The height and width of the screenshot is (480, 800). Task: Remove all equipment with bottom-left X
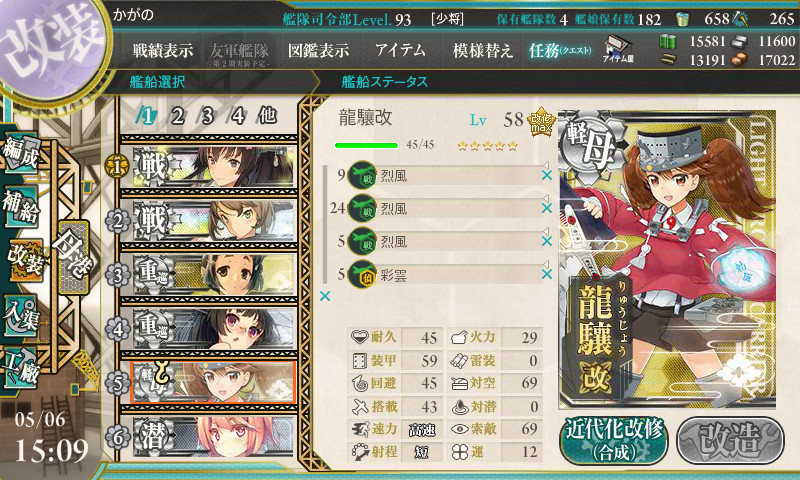coord(324,296)
